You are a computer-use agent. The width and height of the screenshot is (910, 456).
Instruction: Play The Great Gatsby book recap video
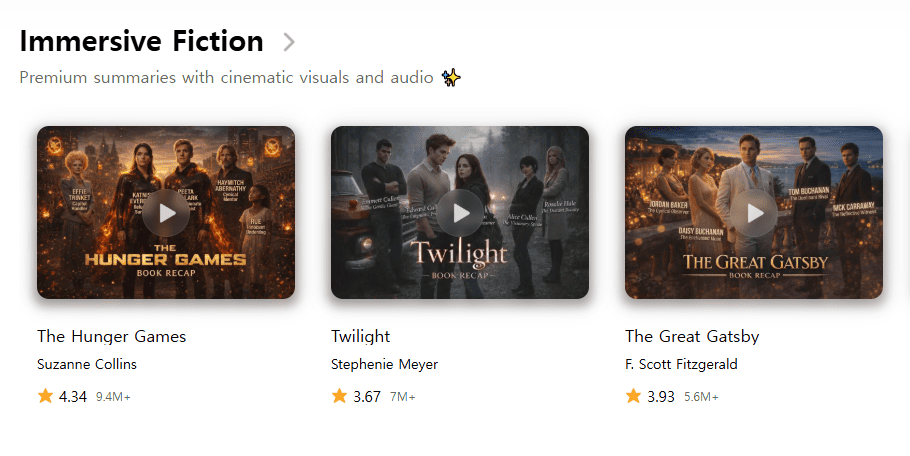pyautogui.click(x=754, y=213)
